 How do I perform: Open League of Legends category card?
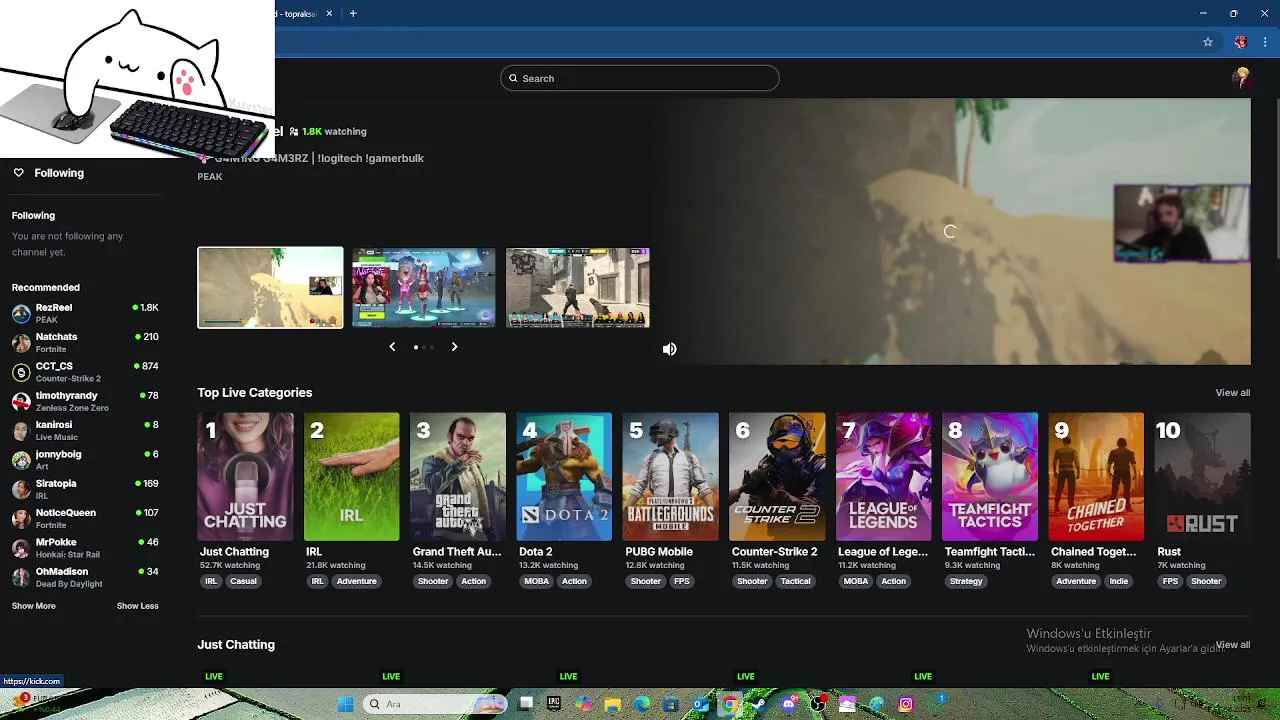[x=884, y=476]
